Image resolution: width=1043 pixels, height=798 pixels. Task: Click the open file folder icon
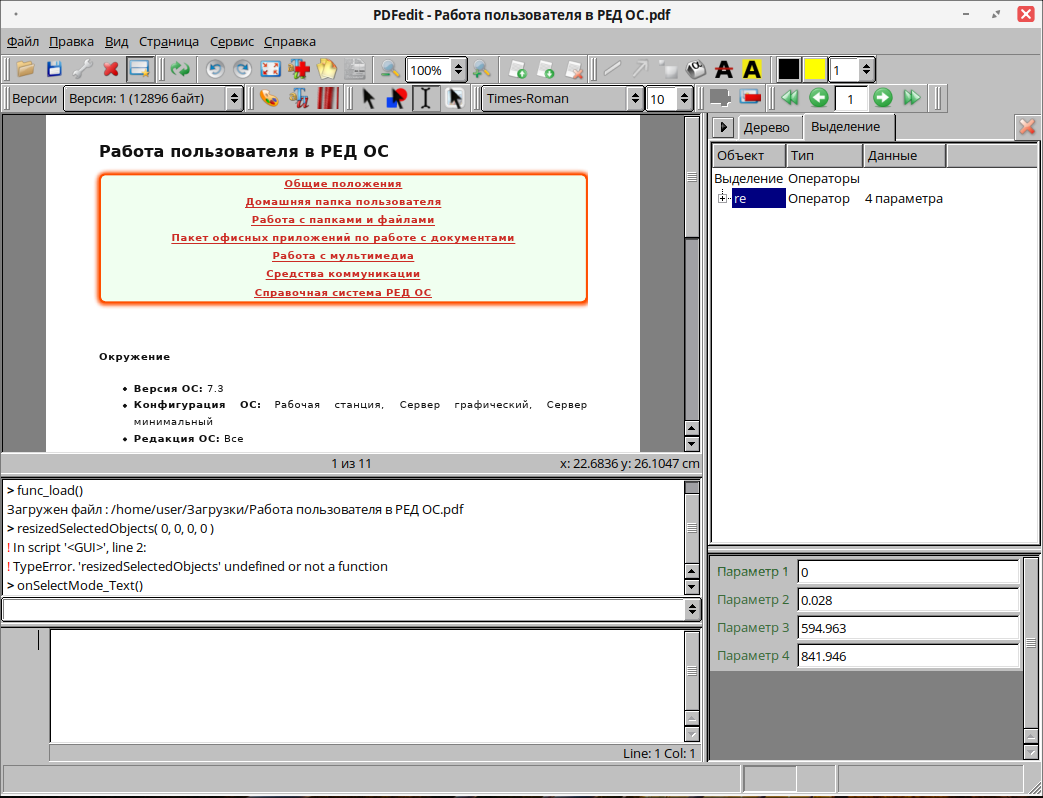pos(25,69)
